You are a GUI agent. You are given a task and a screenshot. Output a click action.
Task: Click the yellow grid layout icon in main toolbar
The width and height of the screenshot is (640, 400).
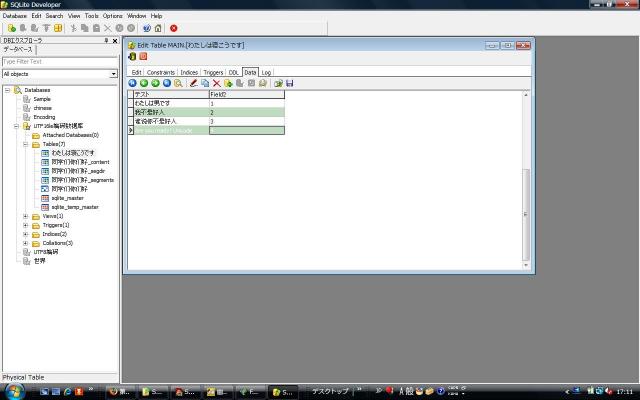tap(58, 28)
